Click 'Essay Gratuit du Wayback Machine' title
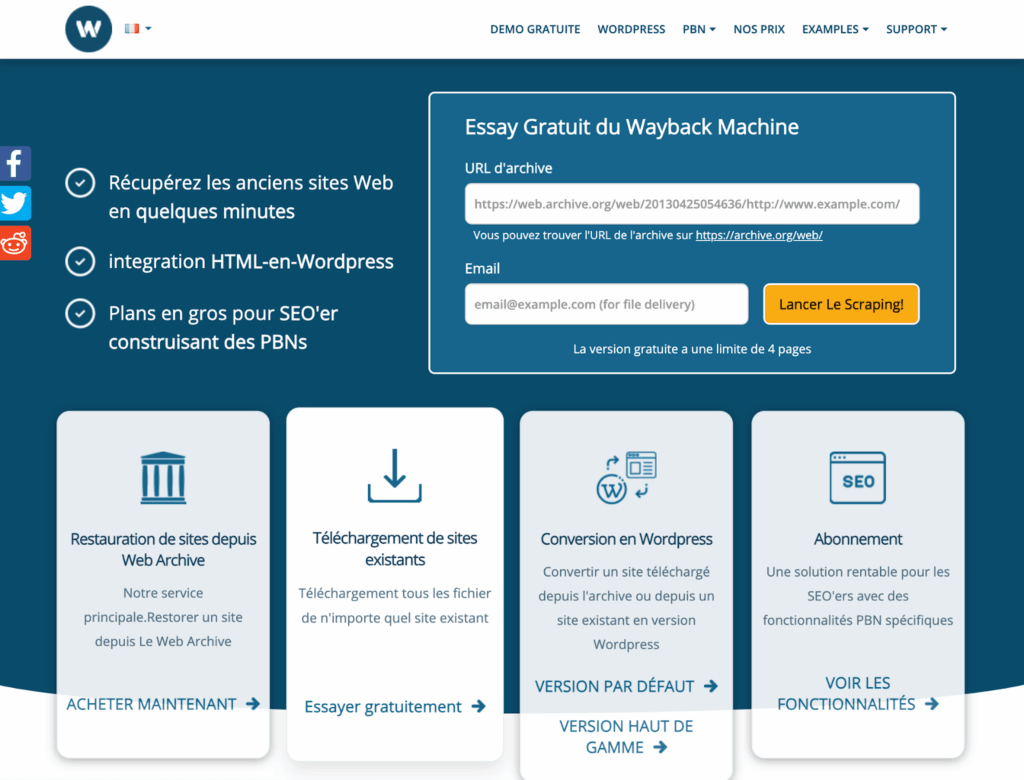Viewport: 1024px width, 780px height. (632, 127)
